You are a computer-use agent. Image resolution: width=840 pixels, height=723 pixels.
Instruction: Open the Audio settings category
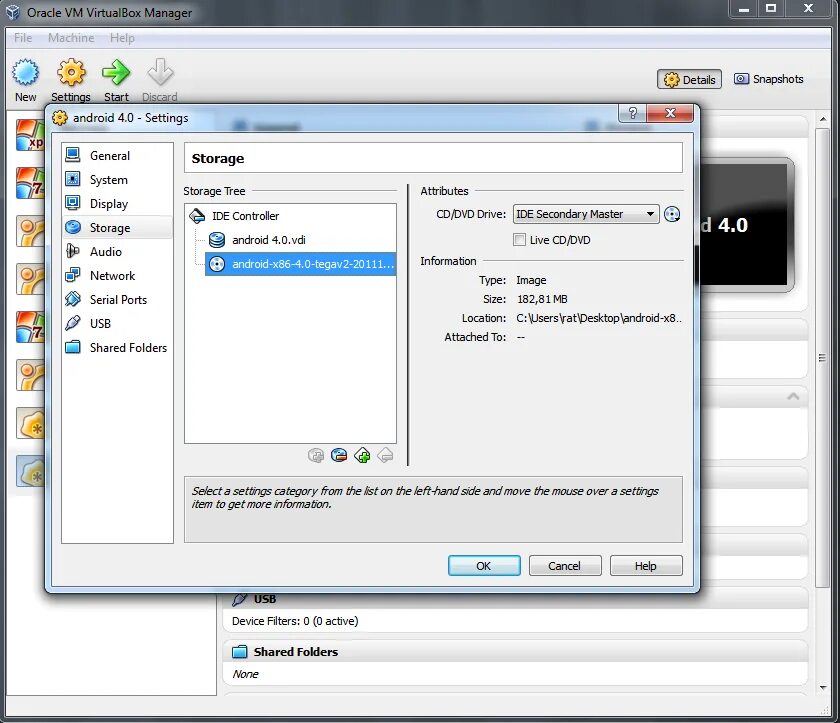[117, 252]
